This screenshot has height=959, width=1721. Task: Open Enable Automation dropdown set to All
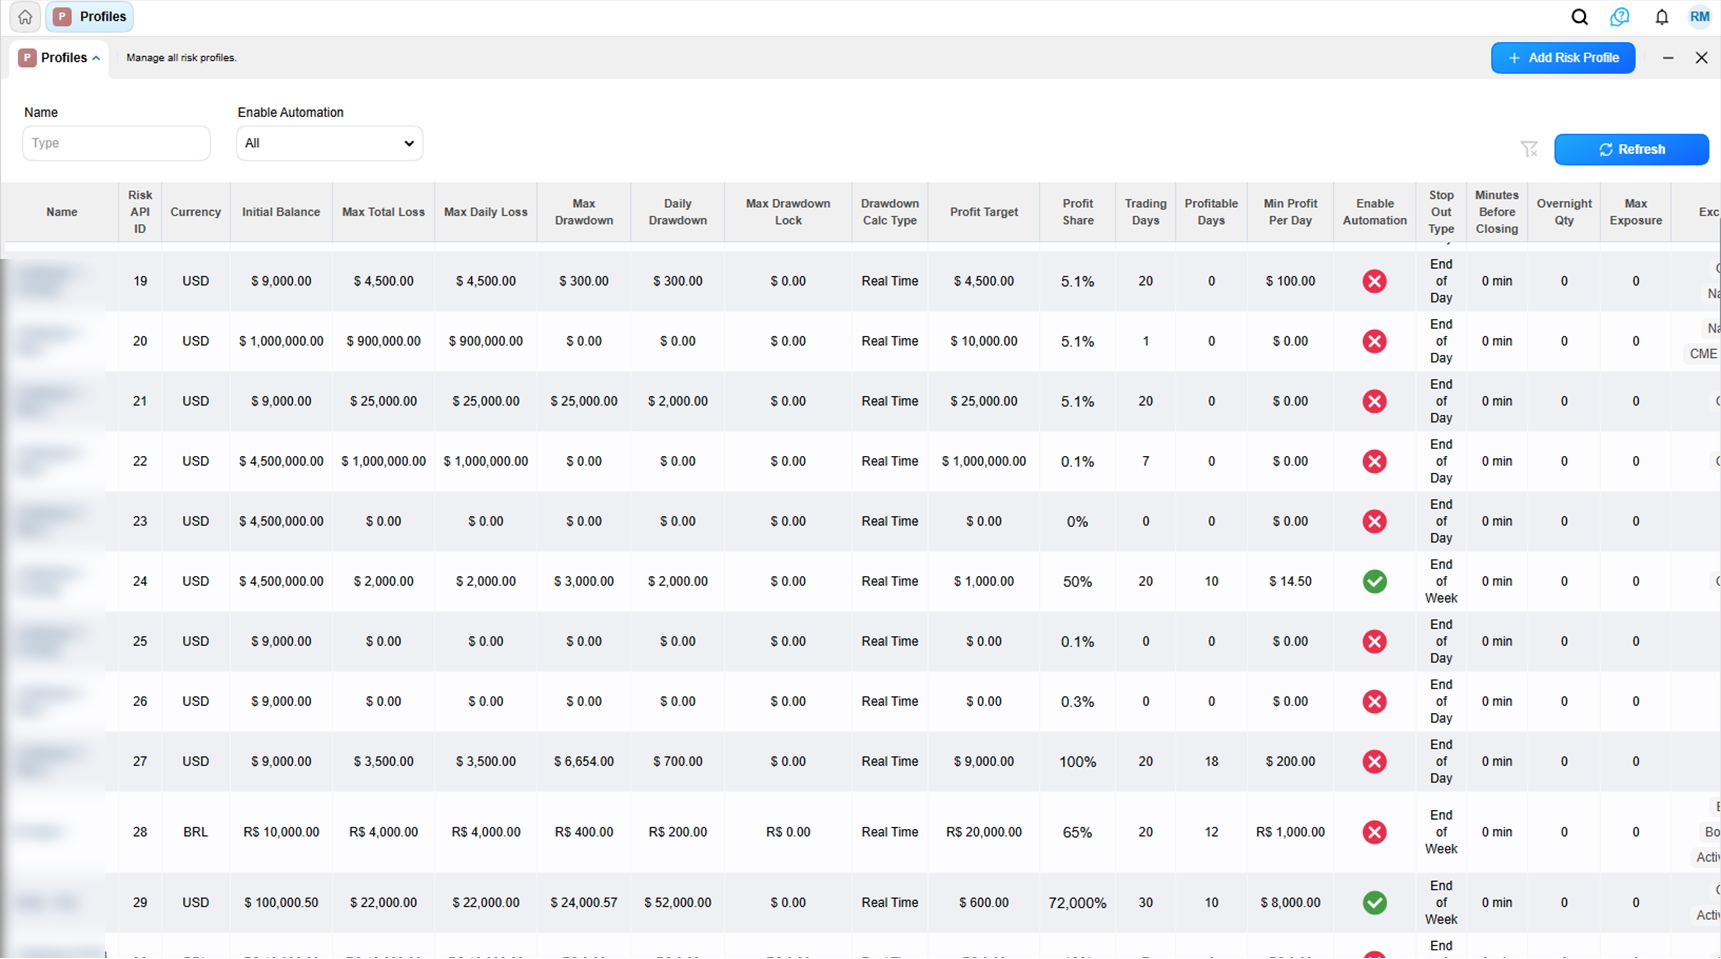(329, 143)
